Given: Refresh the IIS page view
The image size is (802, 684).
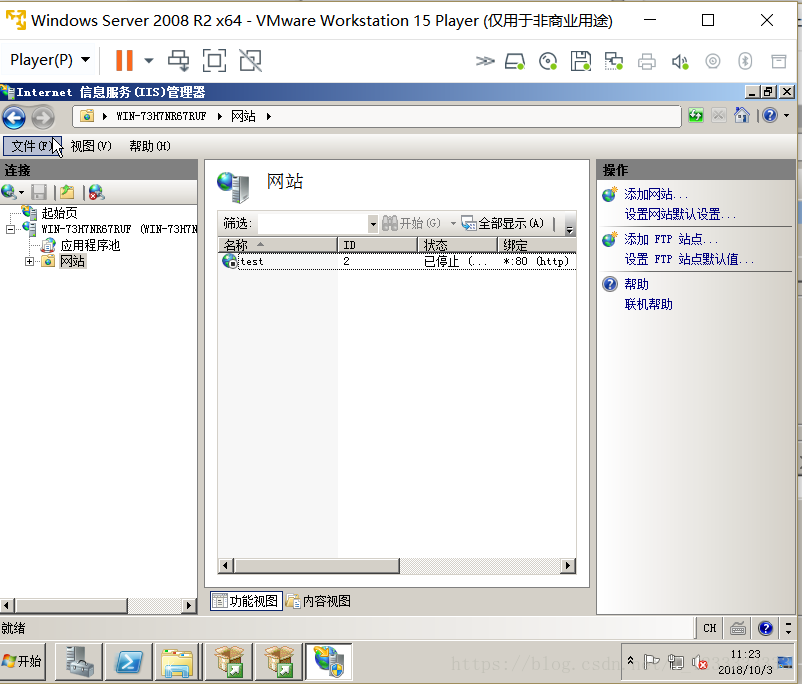Looking at the screenshot, I should pyautogui.click(x=696, y=116).
